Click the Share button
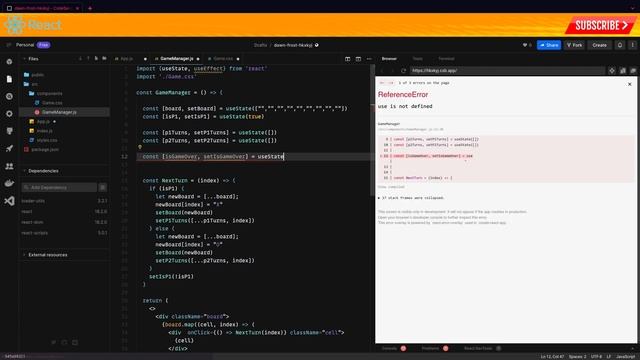Viewport: 640px width, 360px height. [549, 45]
